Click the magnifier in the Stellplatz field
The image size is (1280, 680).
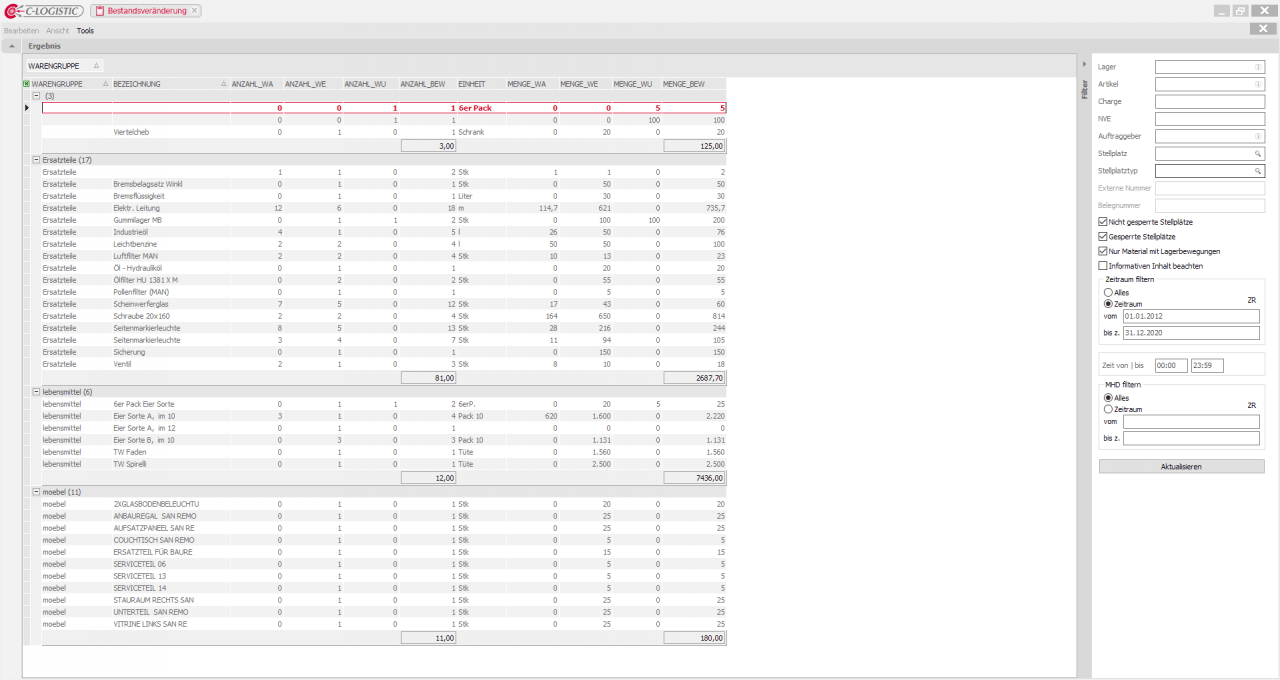click(x=1259, y=154)
